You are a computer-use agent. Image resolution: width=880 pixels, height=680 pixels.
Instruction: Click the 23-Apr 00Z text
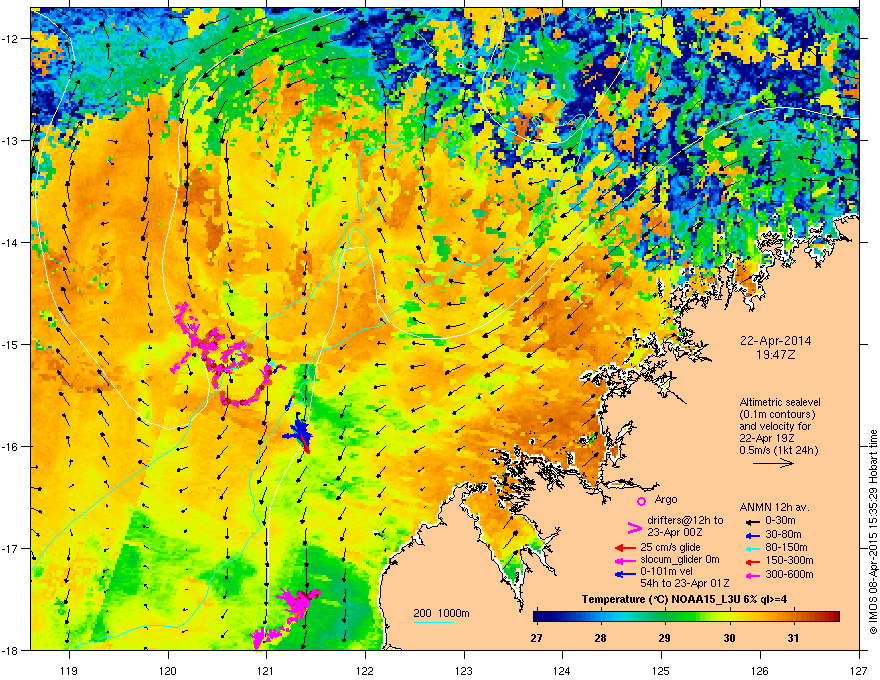click(675, 532)
